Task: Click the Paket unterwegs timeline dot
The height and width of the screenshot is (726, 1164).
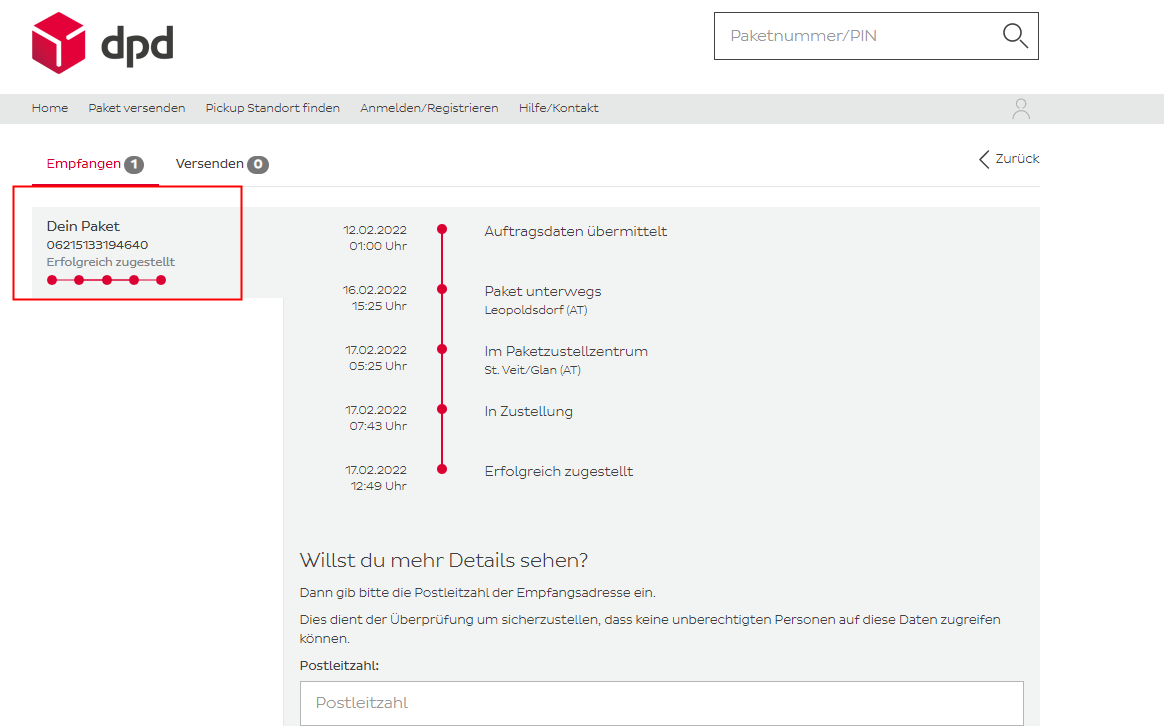Action: pyautogui.click(x=442, y=289)
